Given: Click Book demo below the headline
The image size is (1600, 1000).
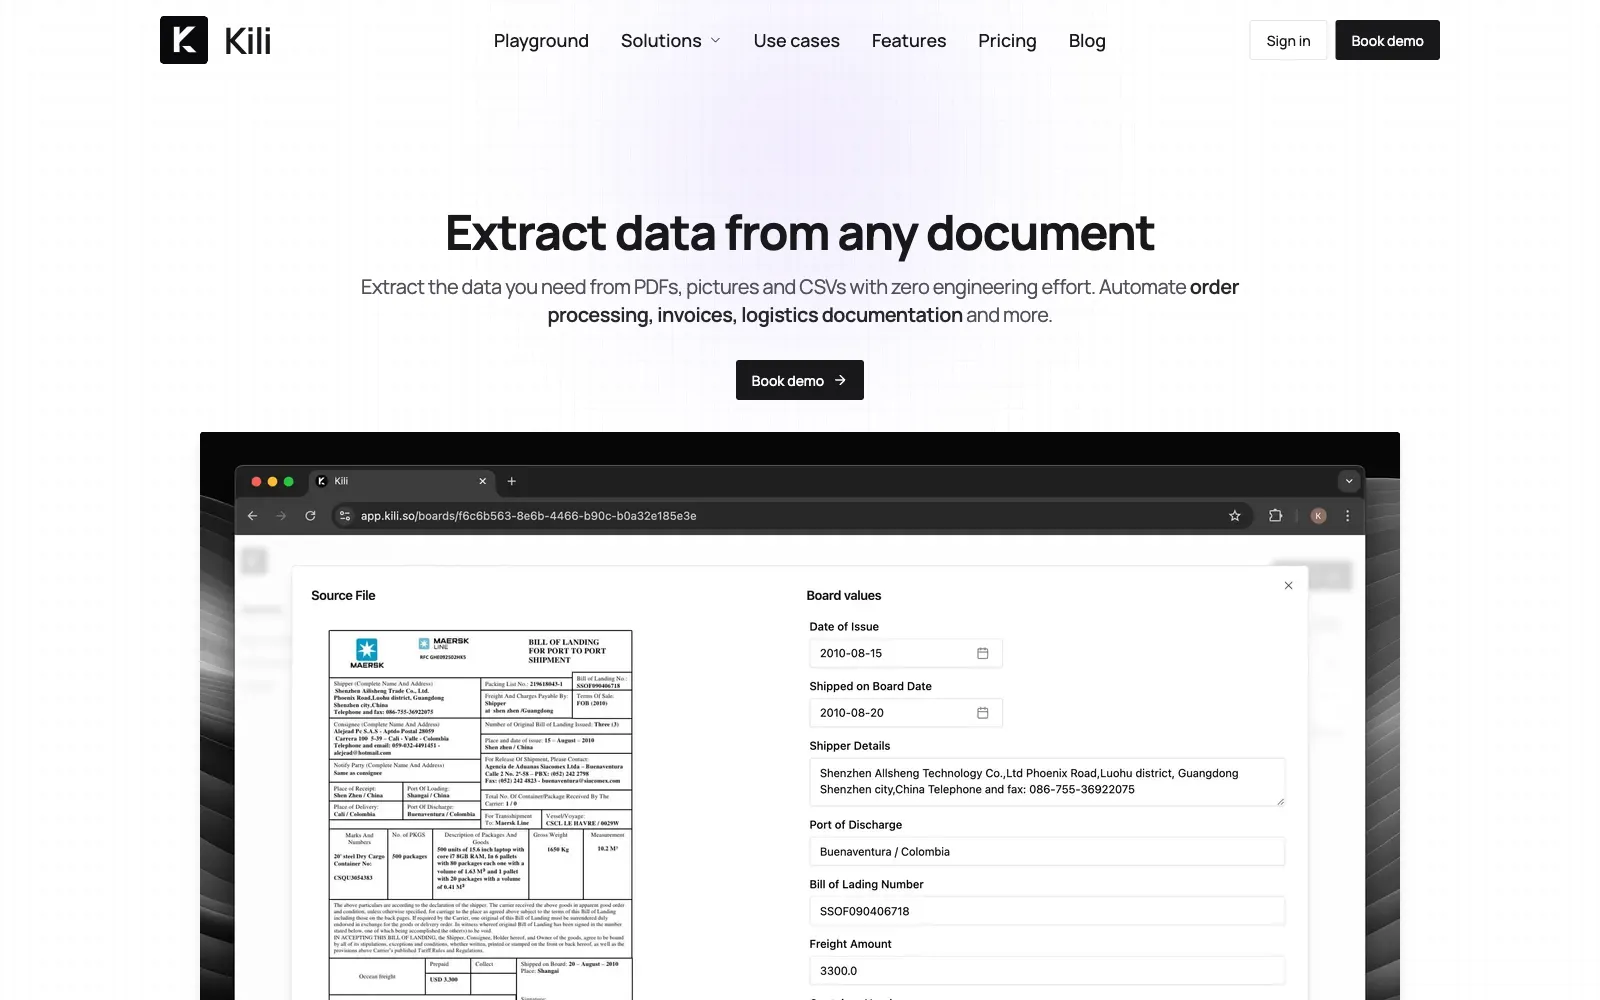Looking at the screenshot, I should click(800, 380).
